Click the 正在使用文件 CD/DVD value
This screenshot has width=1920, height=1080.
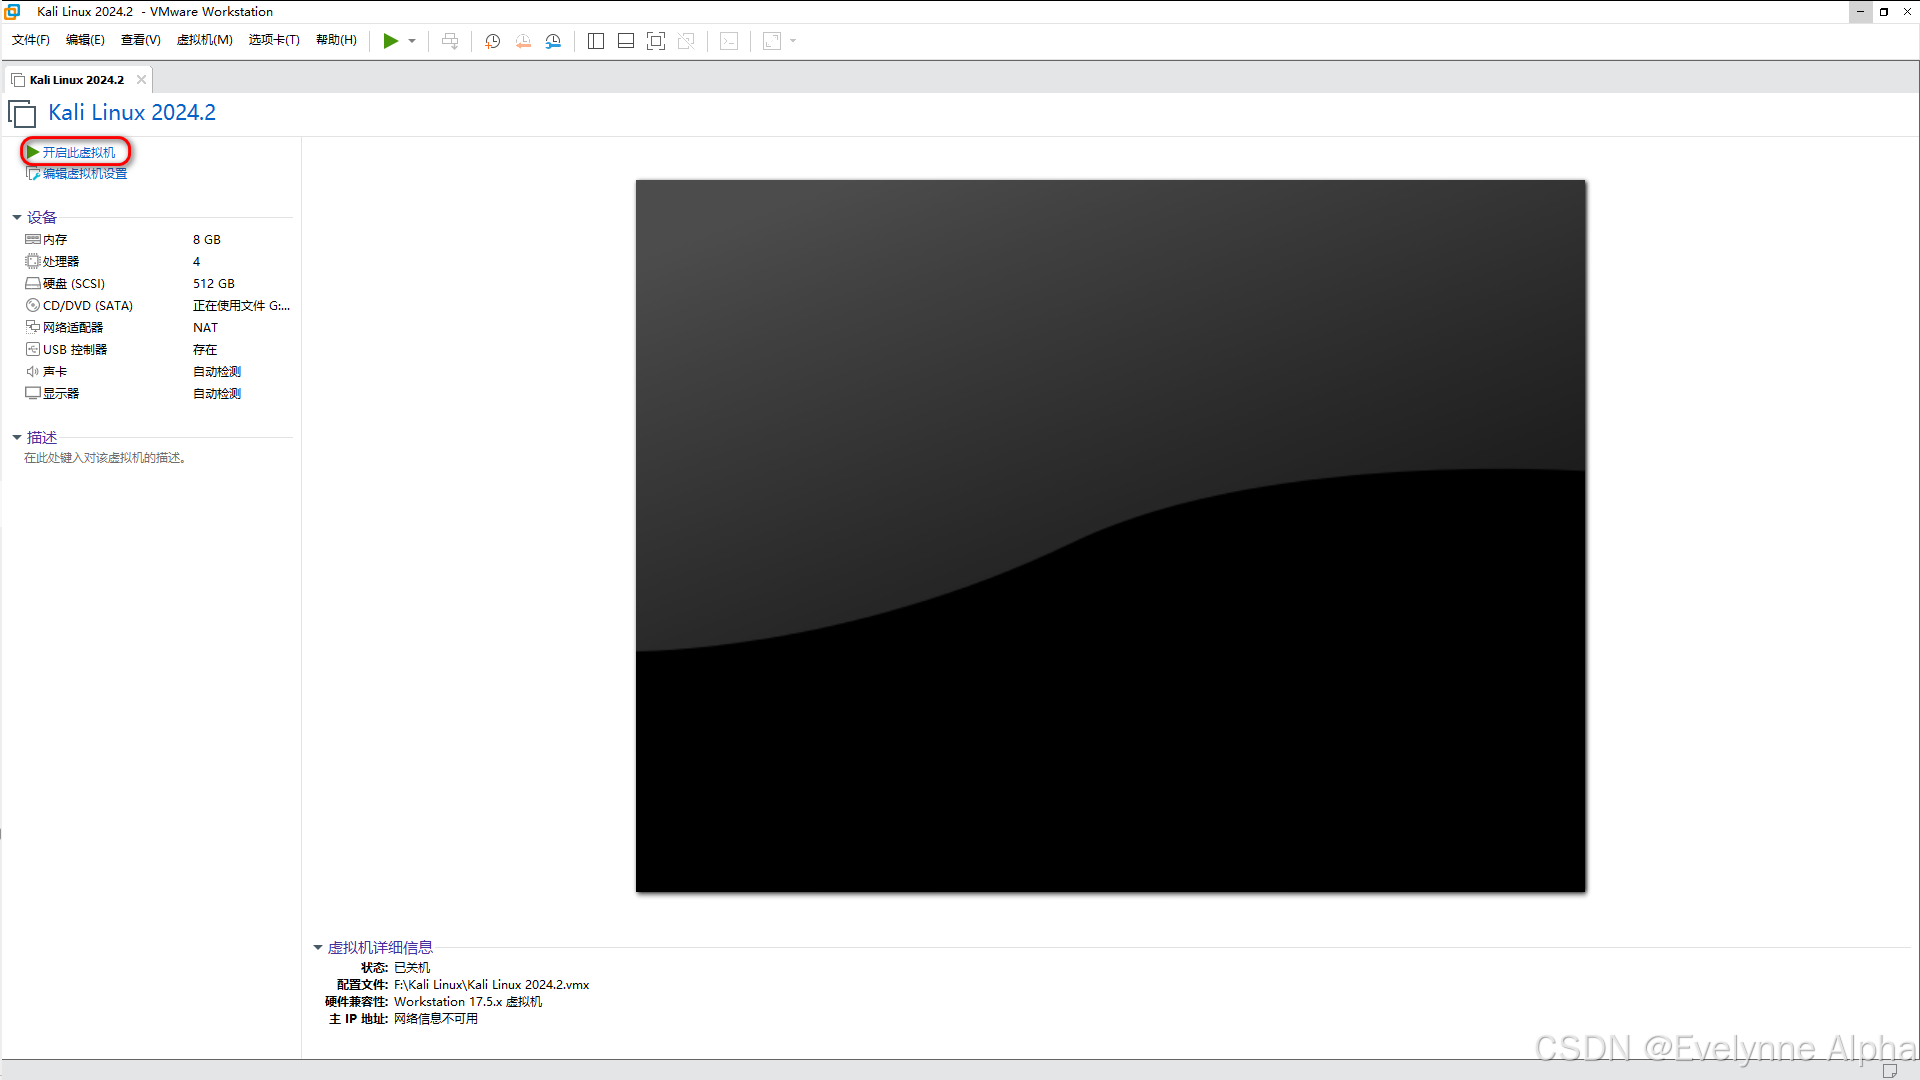(x=241, y=306)
